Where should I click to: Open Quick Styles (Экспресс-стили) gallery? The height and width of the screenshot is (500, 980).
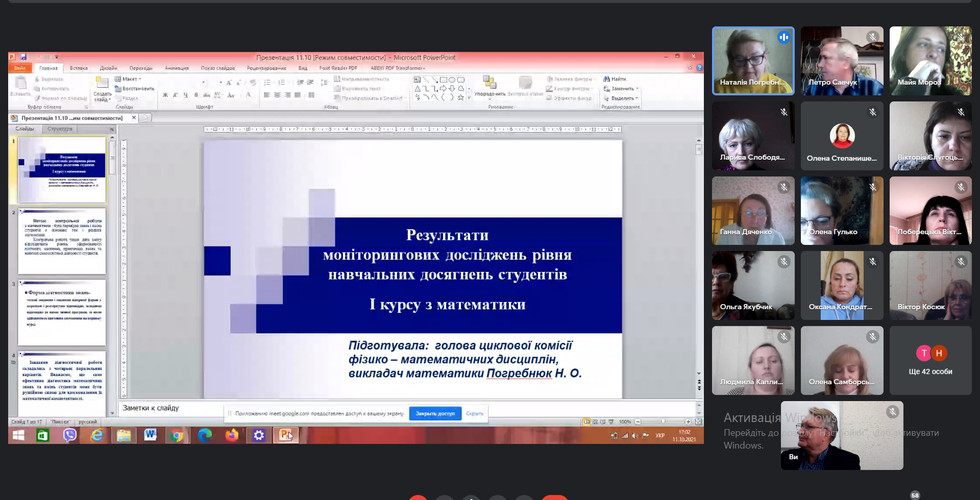click(524, 87)
